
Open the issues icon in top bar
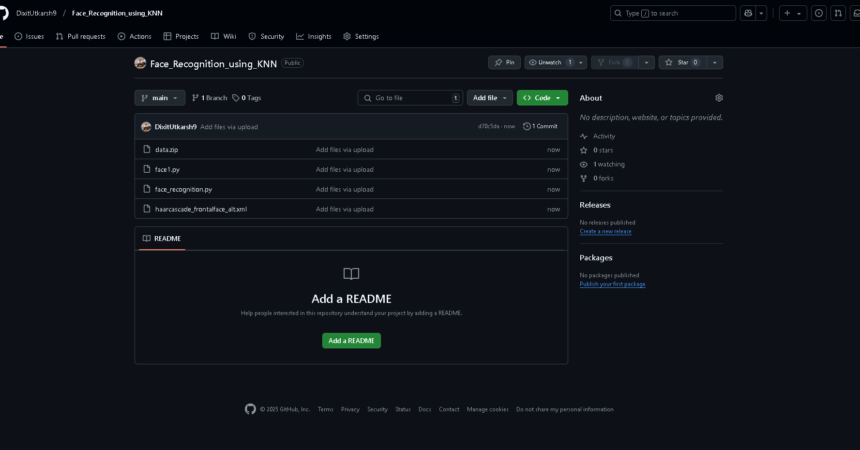click(x=818, y=13)
